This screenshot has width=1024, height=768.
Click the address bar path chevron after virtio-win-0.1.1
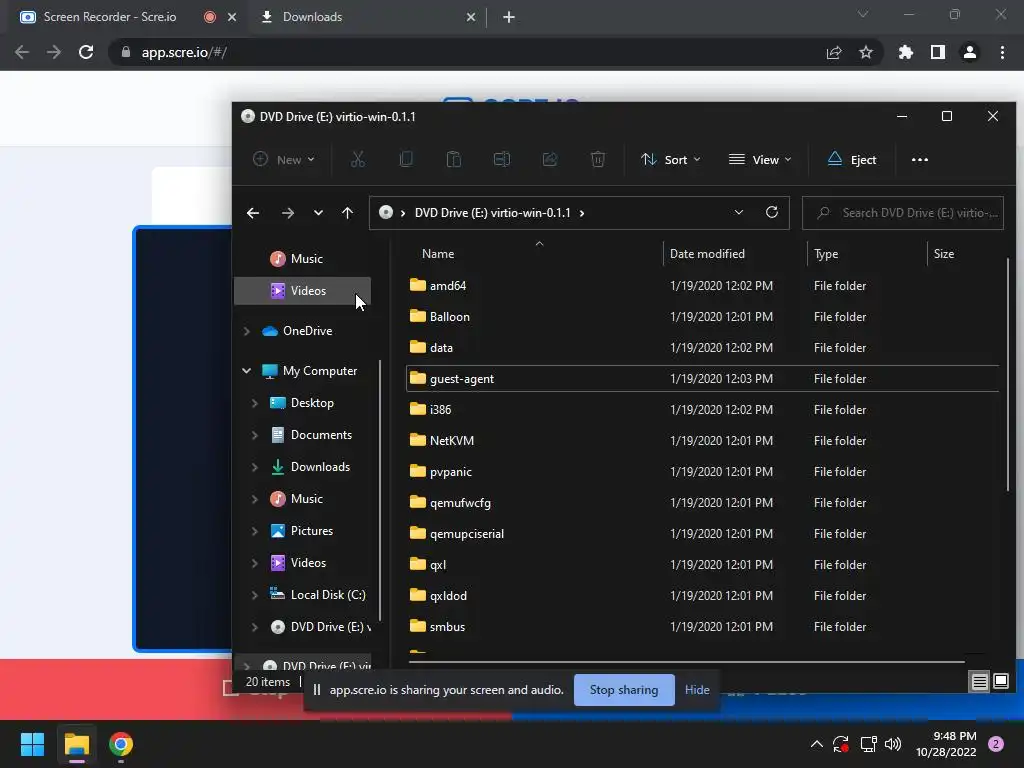click(x=581, y=213)
